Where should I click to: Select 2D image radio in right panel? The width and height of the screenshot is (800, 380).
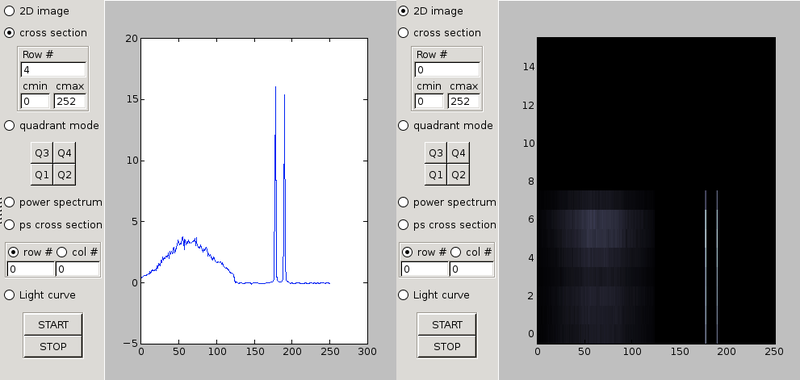pos(403,11)
